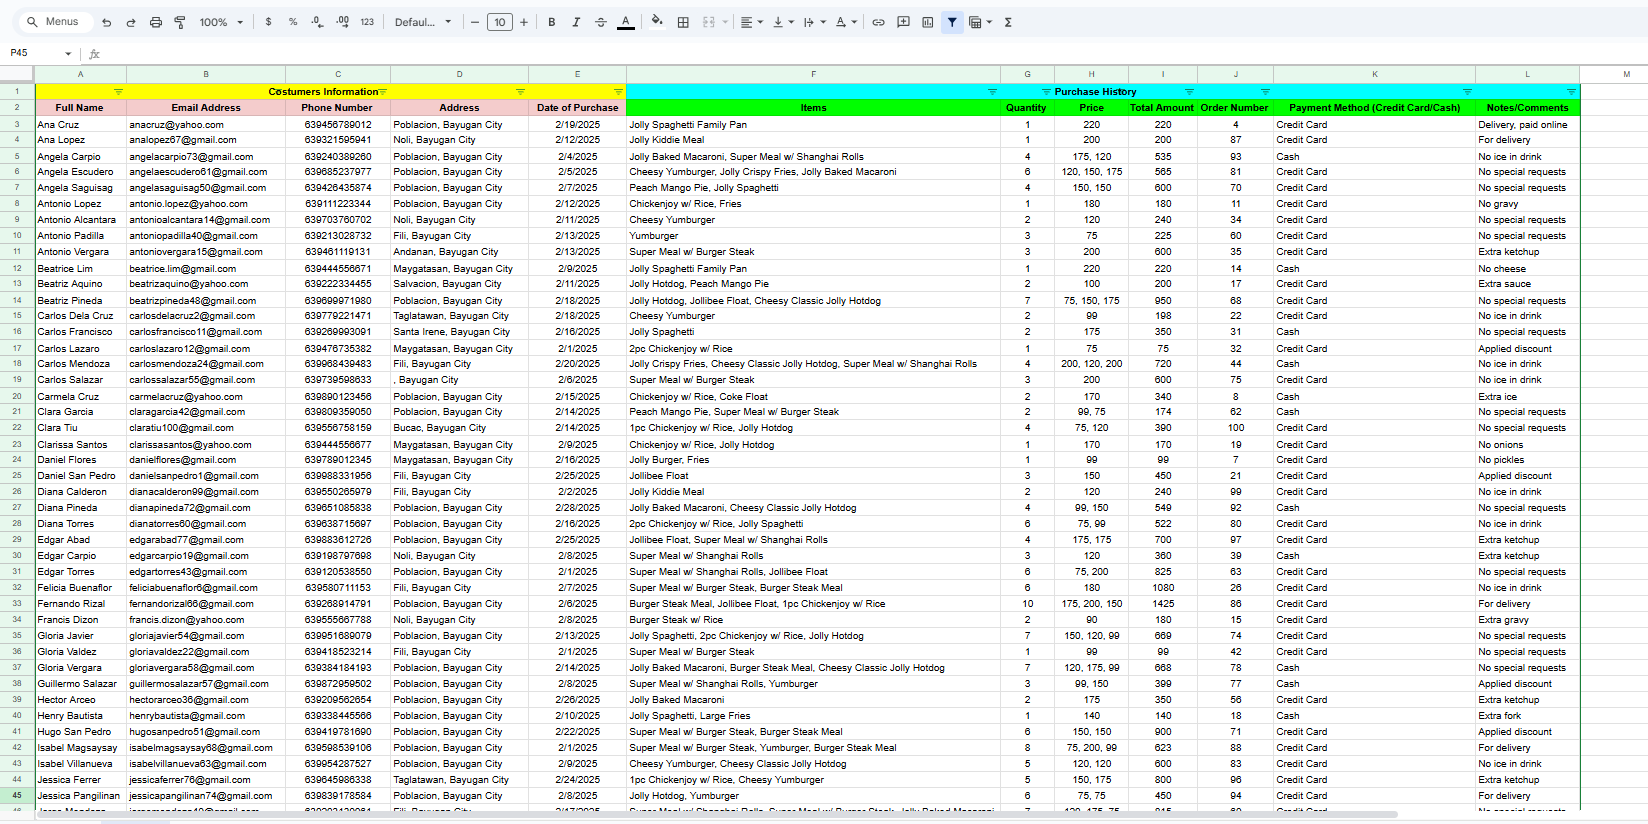Open column D filter dropdown
The width and height of the screenshot is (1648, 824).
(x=520, y=92)
